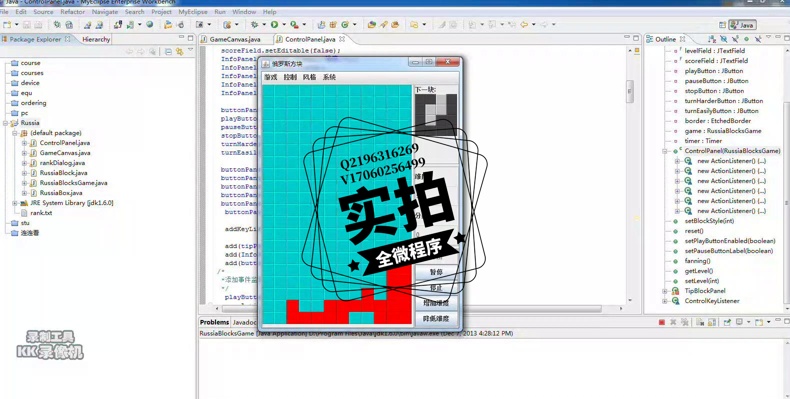Click the Open Perspective icon
Screen dimensions: 790x399
pos(722,25)
